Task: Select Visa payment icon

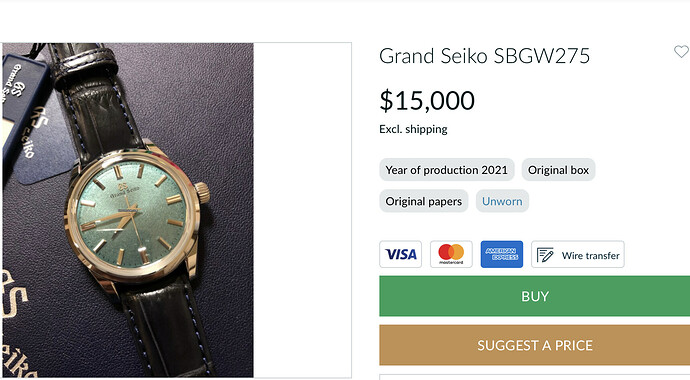Action: point(400,254)
